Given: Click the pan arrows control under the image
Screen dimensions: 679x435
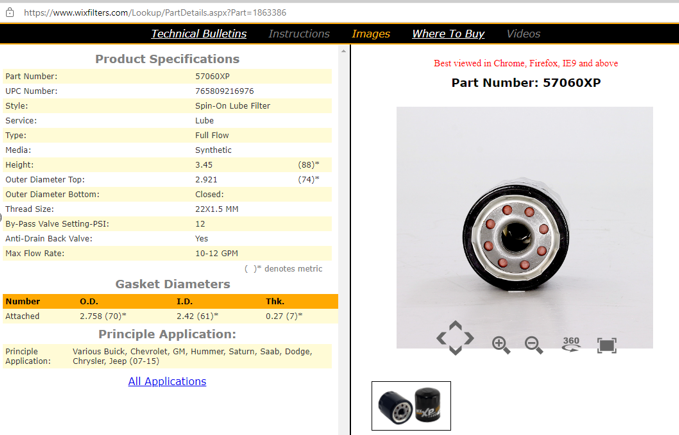Looking at the screenshot, I should [x=455, y=338].
